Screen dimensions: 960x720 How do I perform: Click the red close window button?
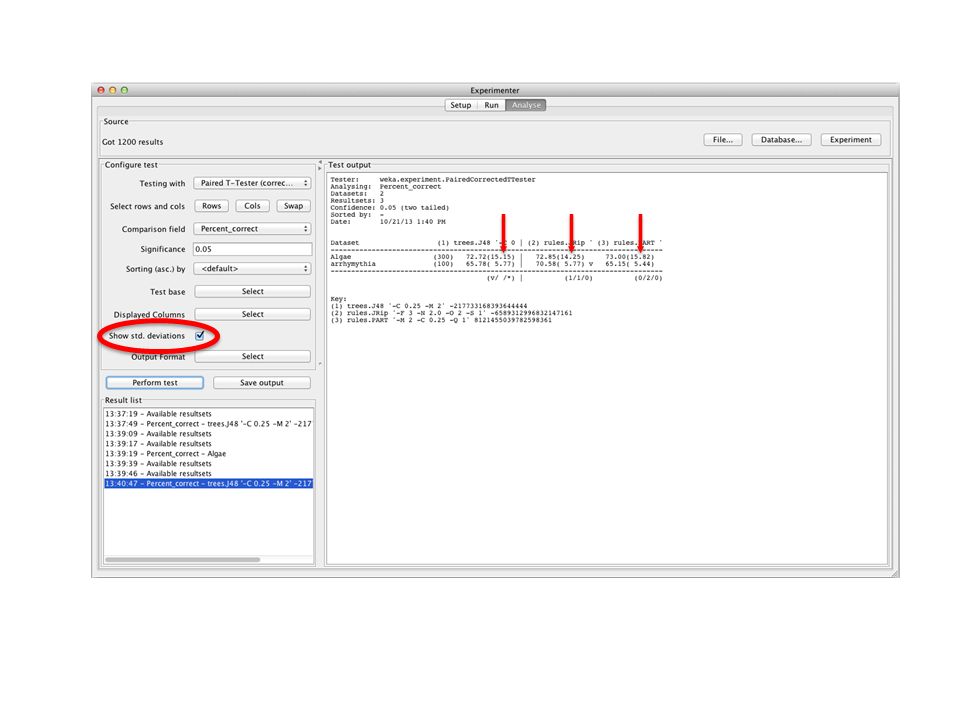[x=101, y=90]
